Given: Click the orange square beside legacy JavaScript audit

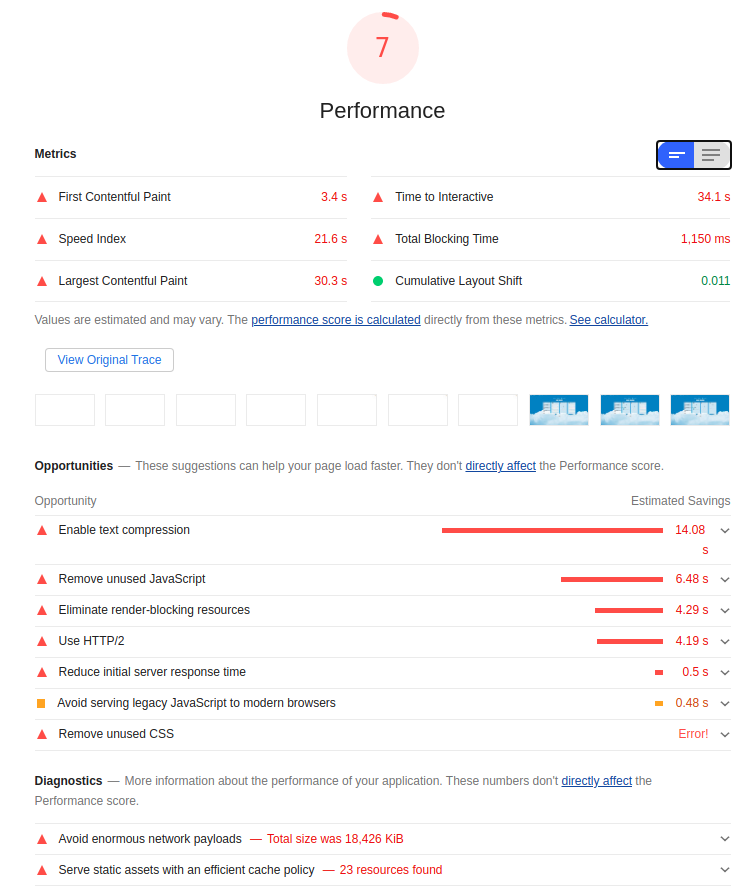Looking at the screenshot, I should tap(41, 703).
